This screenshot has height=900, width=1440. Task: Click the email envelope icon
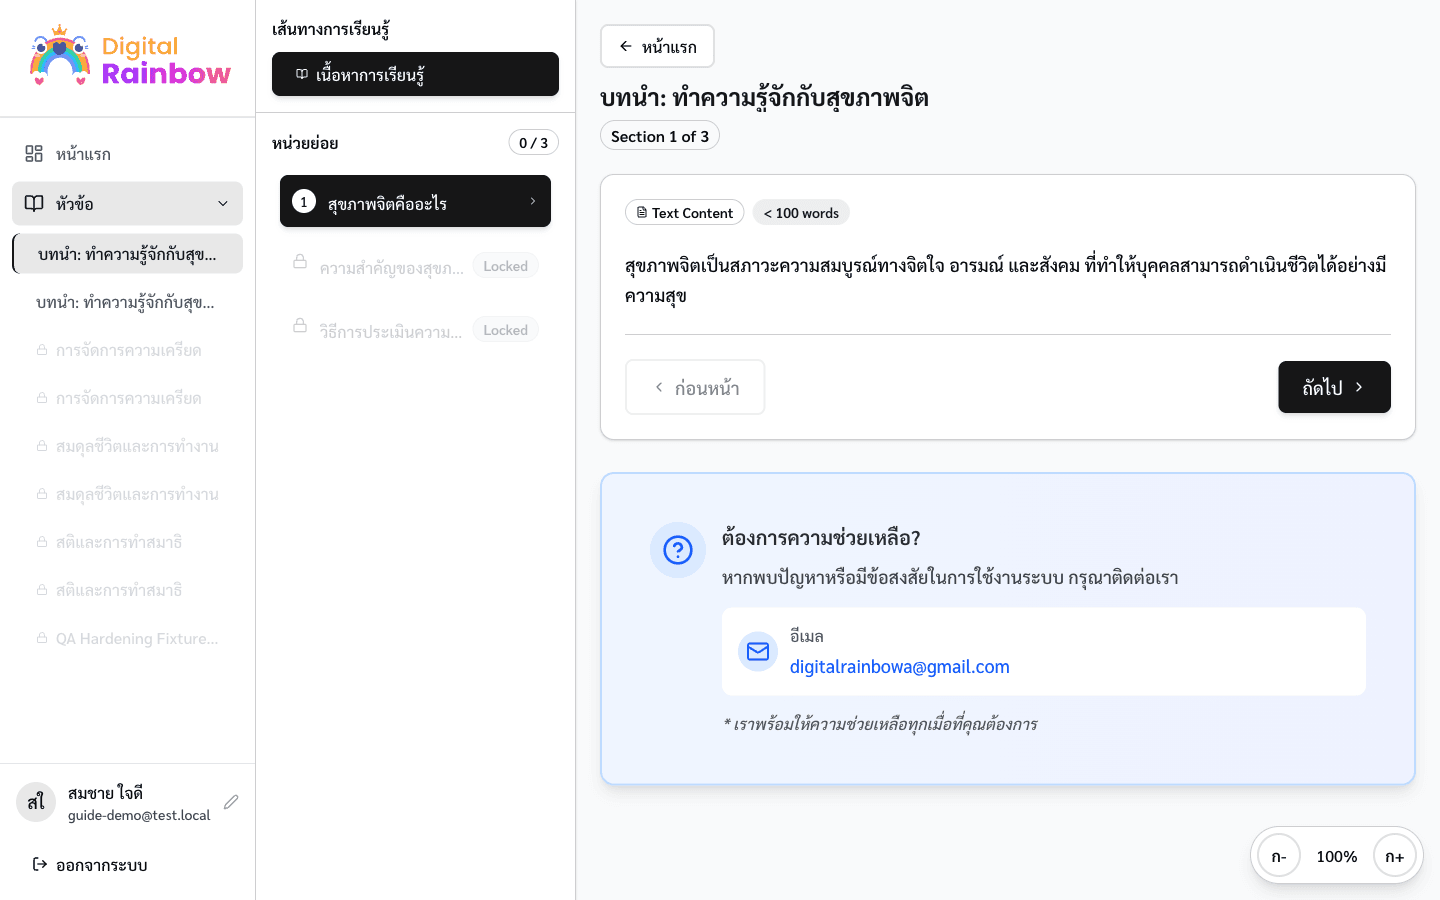pyautogui.click(x=758, y=652)
